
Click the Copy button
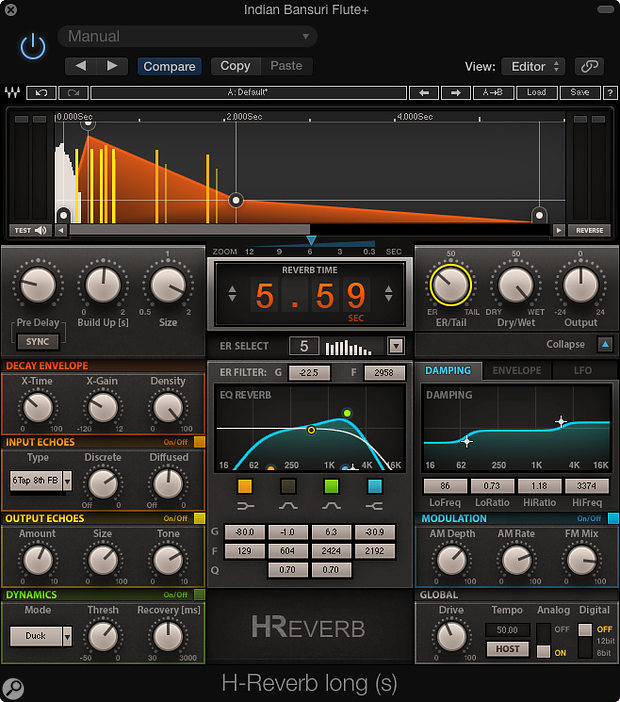tap(235, 66)
